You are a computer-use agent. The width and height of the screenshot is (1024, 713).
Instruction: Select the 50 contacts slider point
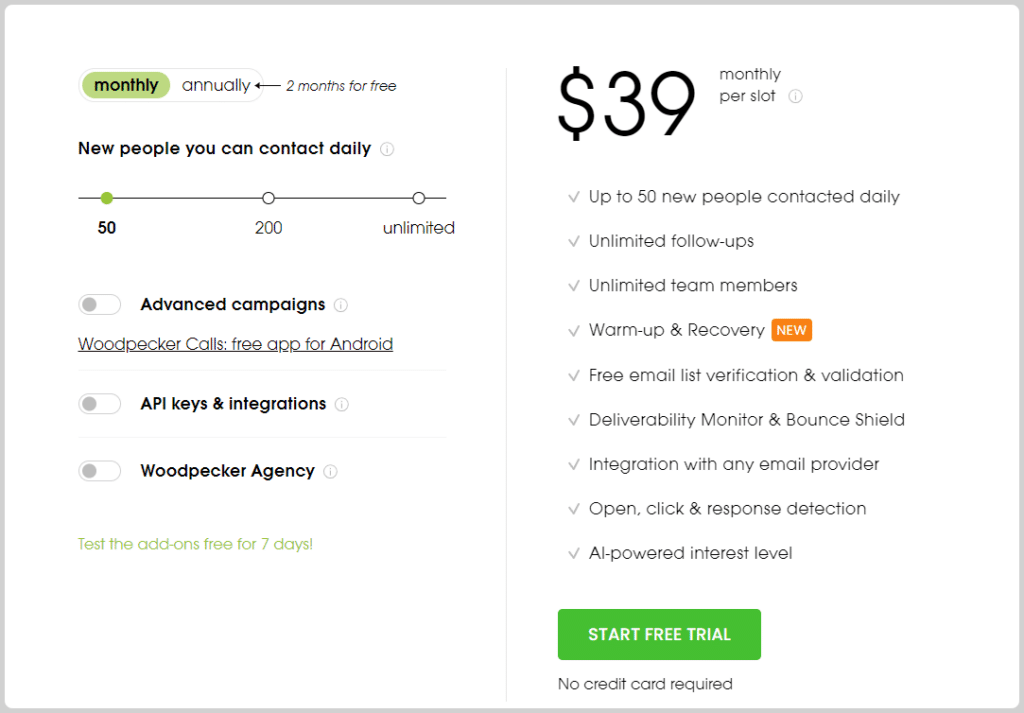(107, 198)
